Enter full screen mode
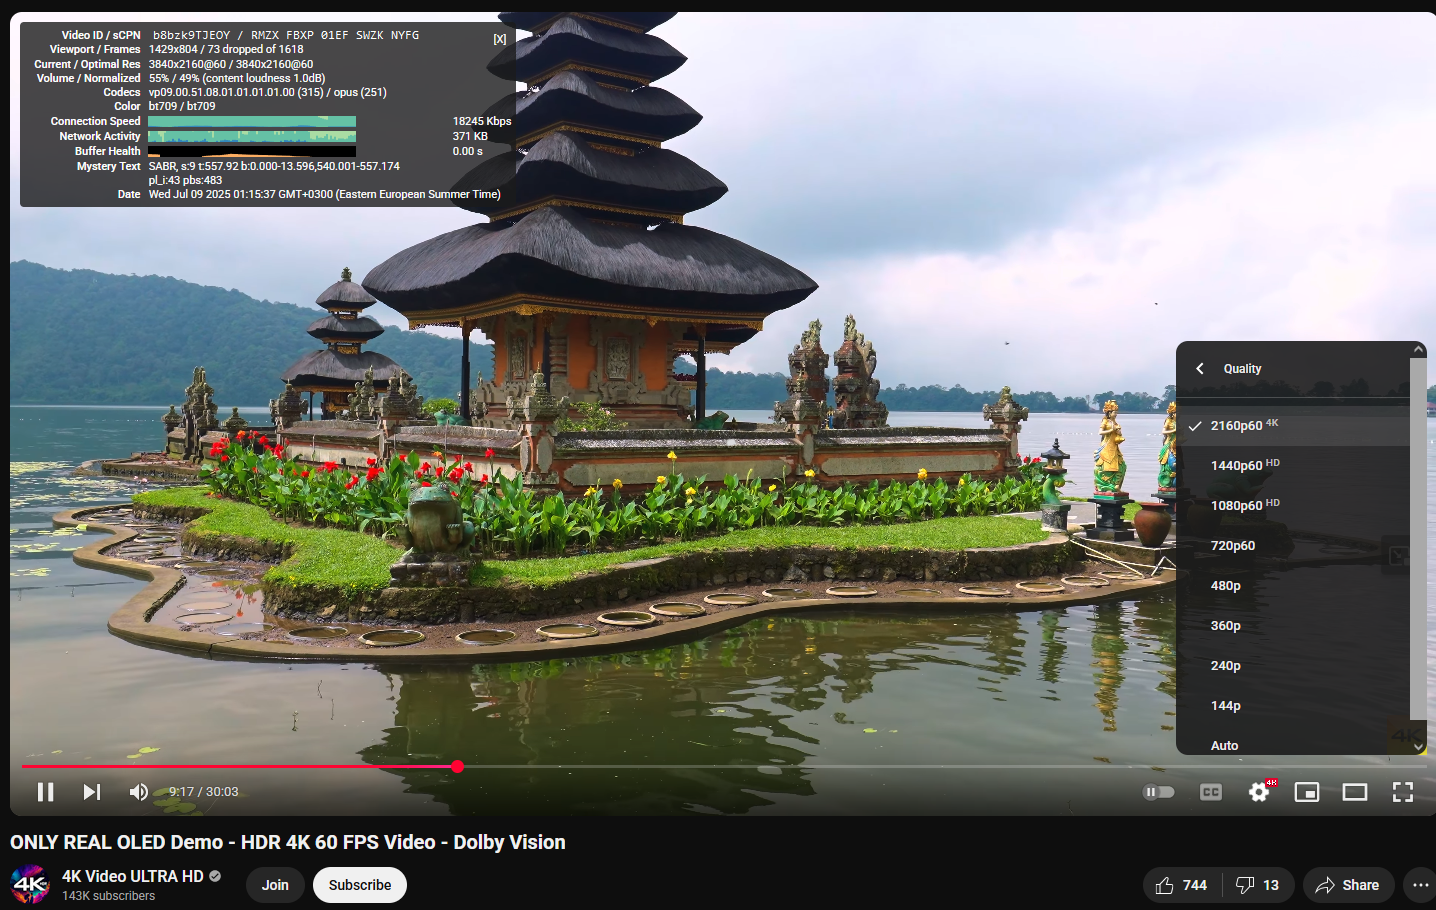Screen dimensions: 1436x910 [x=1403, y=792]
